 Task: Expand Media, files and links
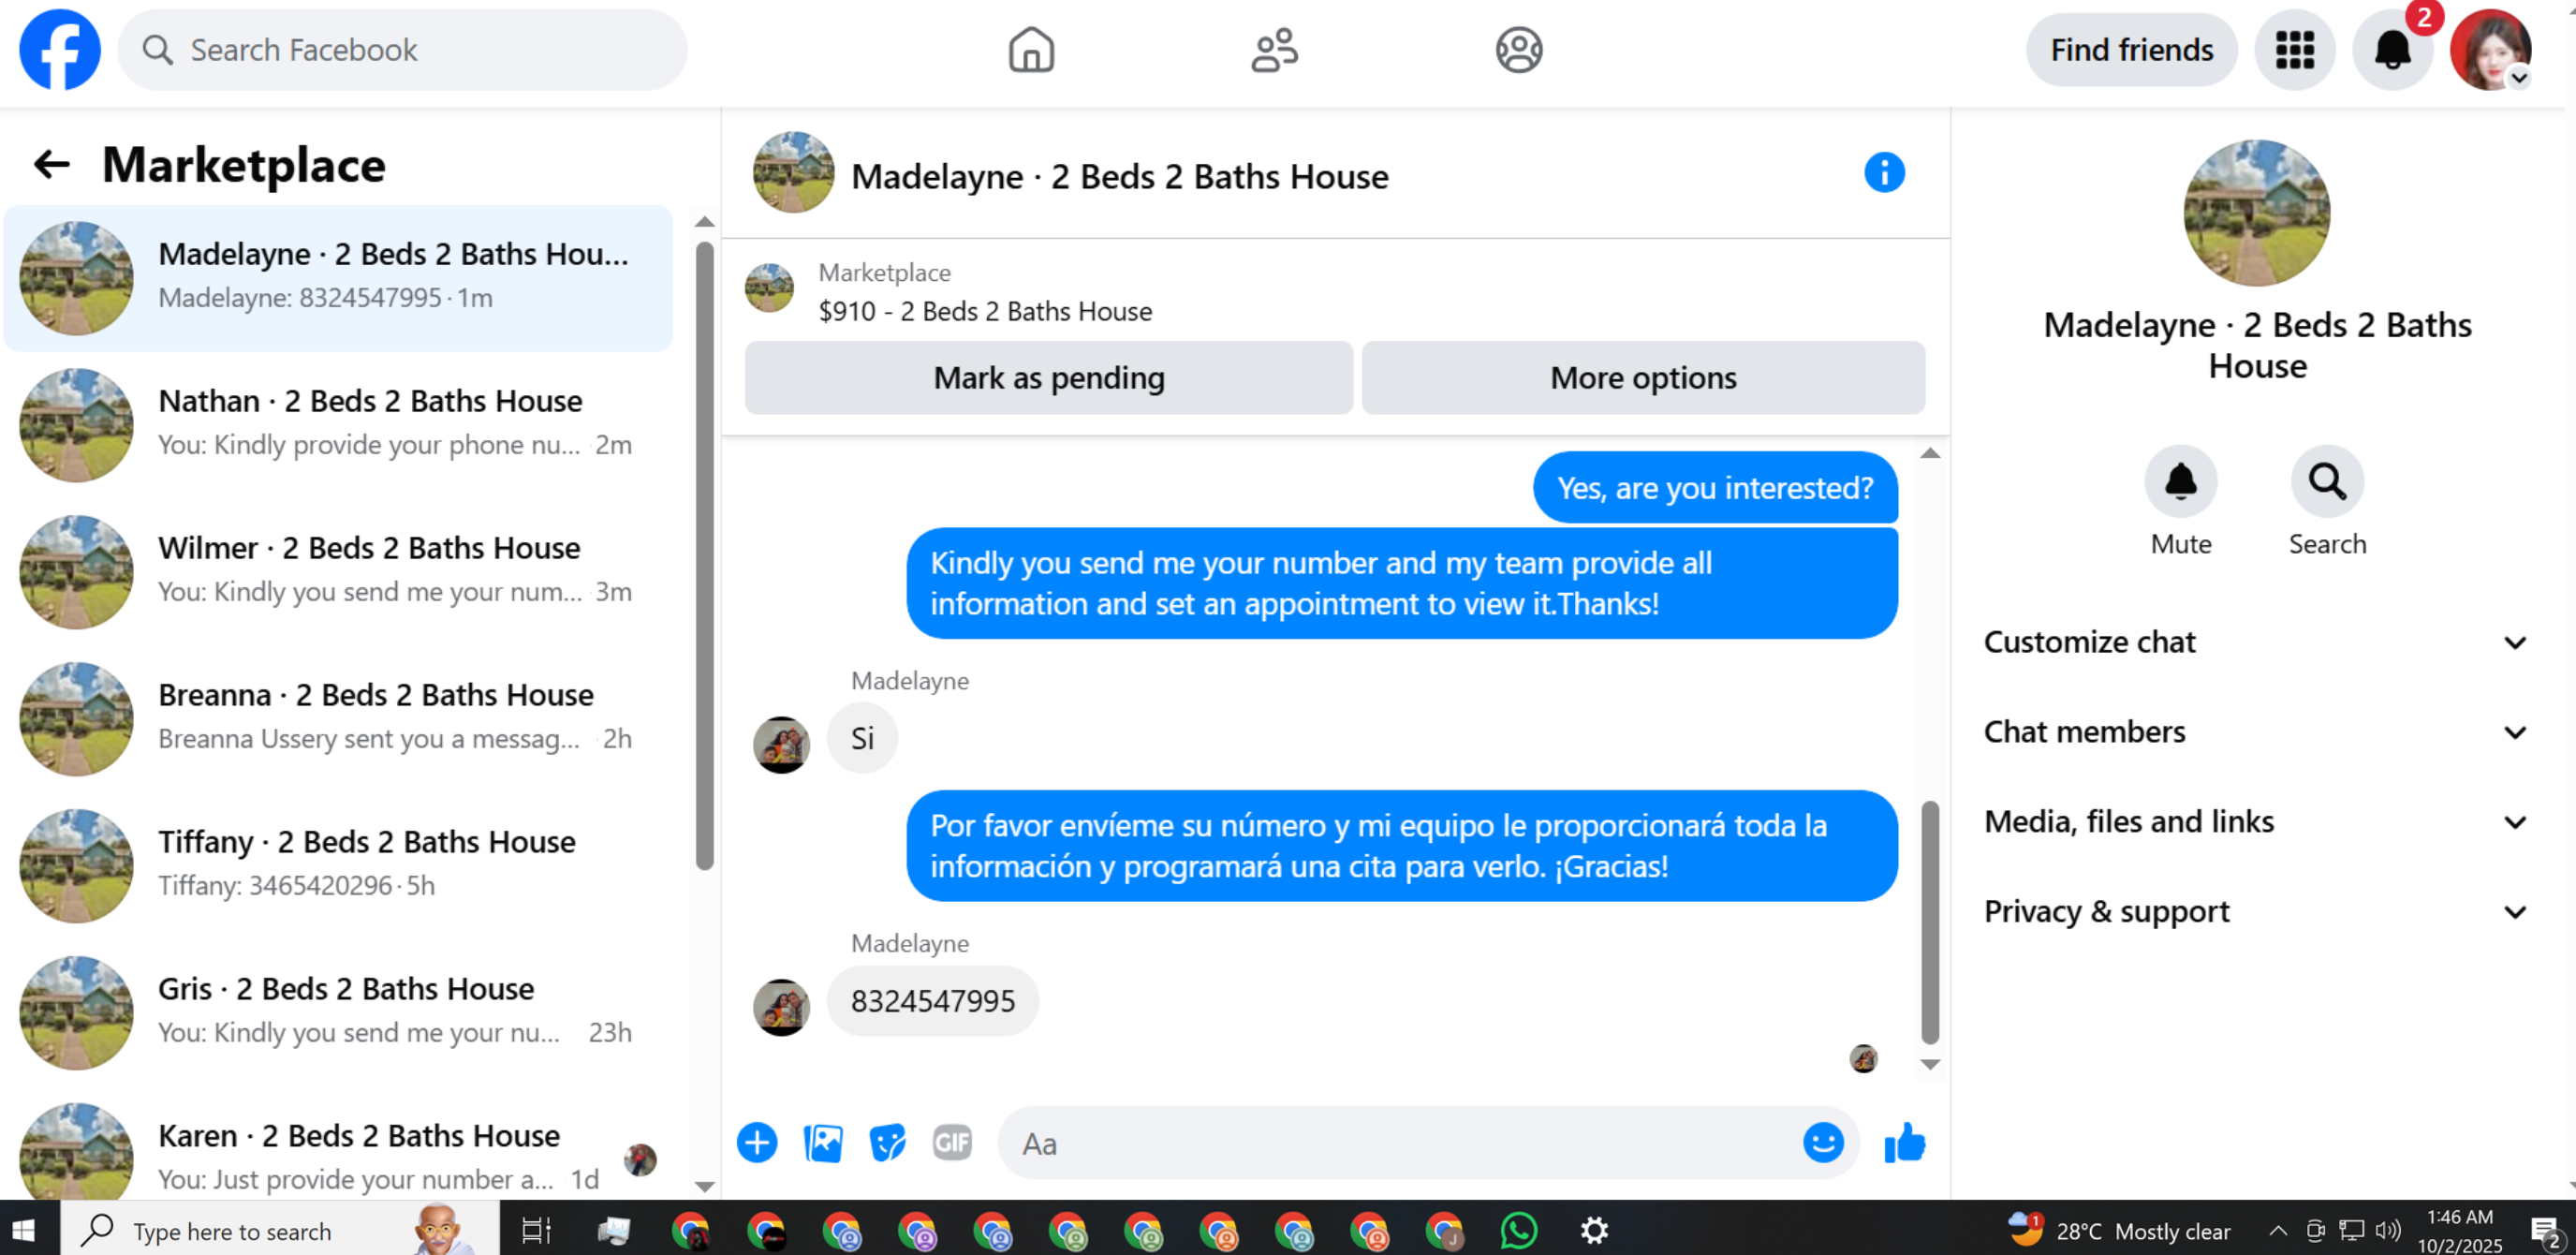tap(2255, 822)
